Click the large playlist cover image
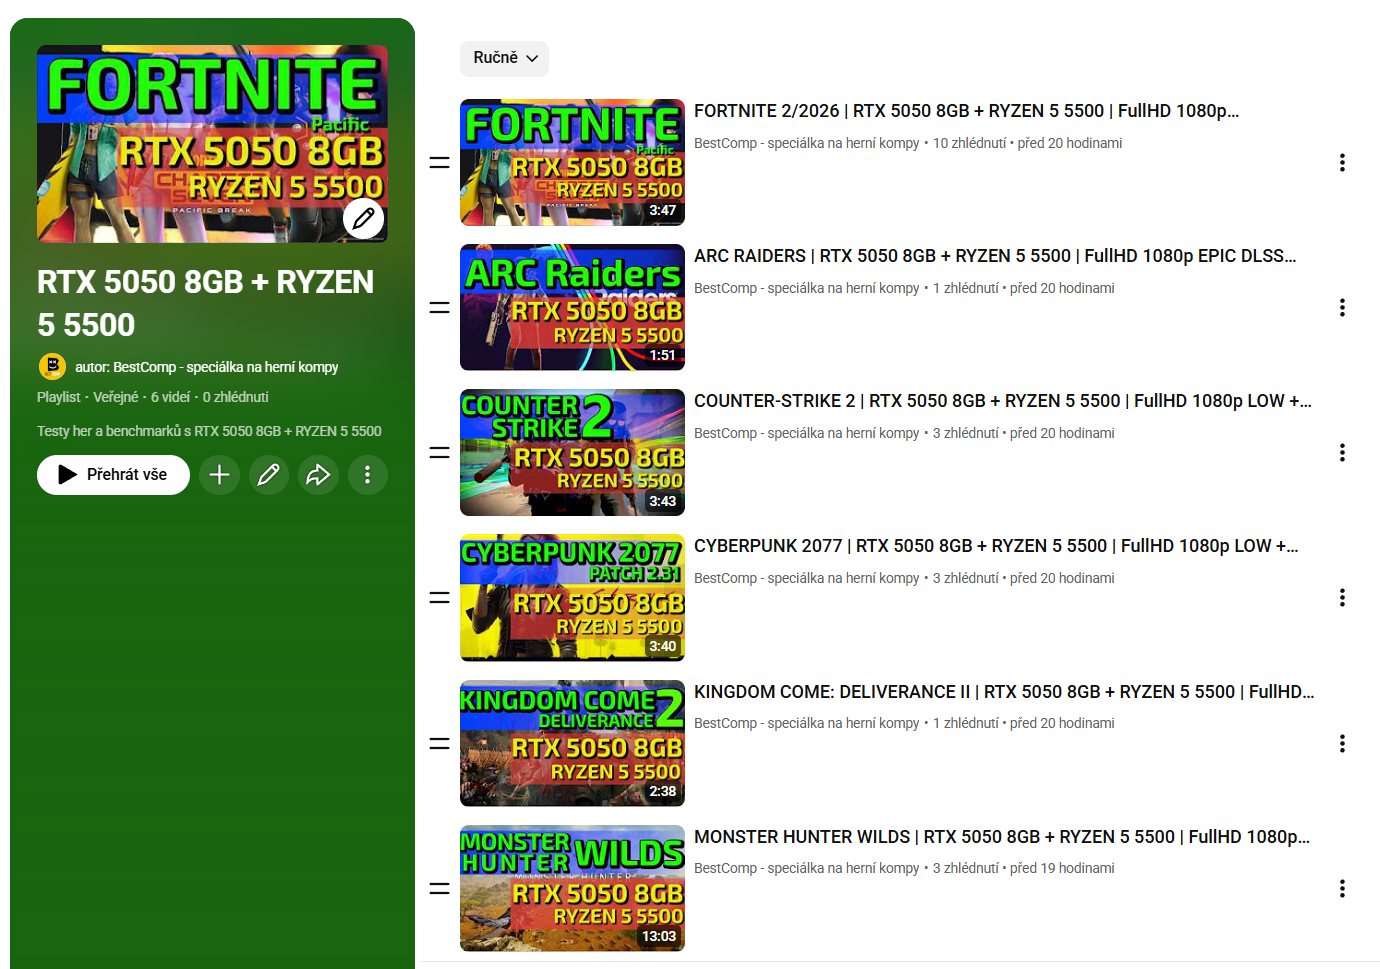 click(212, 144)
